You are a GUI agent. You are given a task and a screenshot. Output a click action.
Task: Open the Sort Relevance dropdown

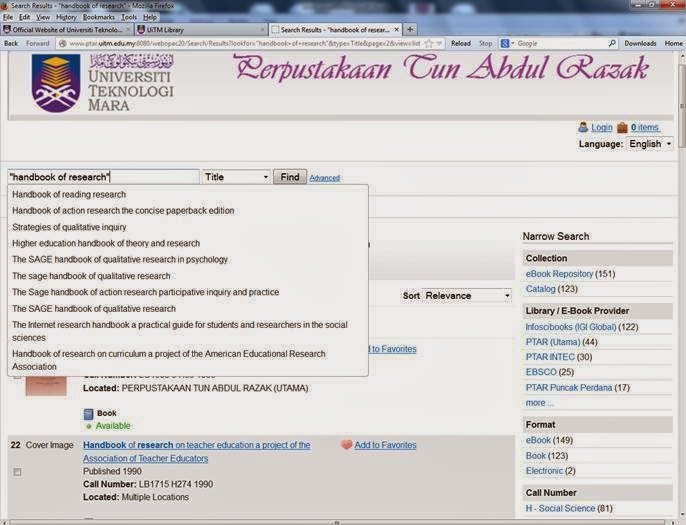[x=467, y=296]
